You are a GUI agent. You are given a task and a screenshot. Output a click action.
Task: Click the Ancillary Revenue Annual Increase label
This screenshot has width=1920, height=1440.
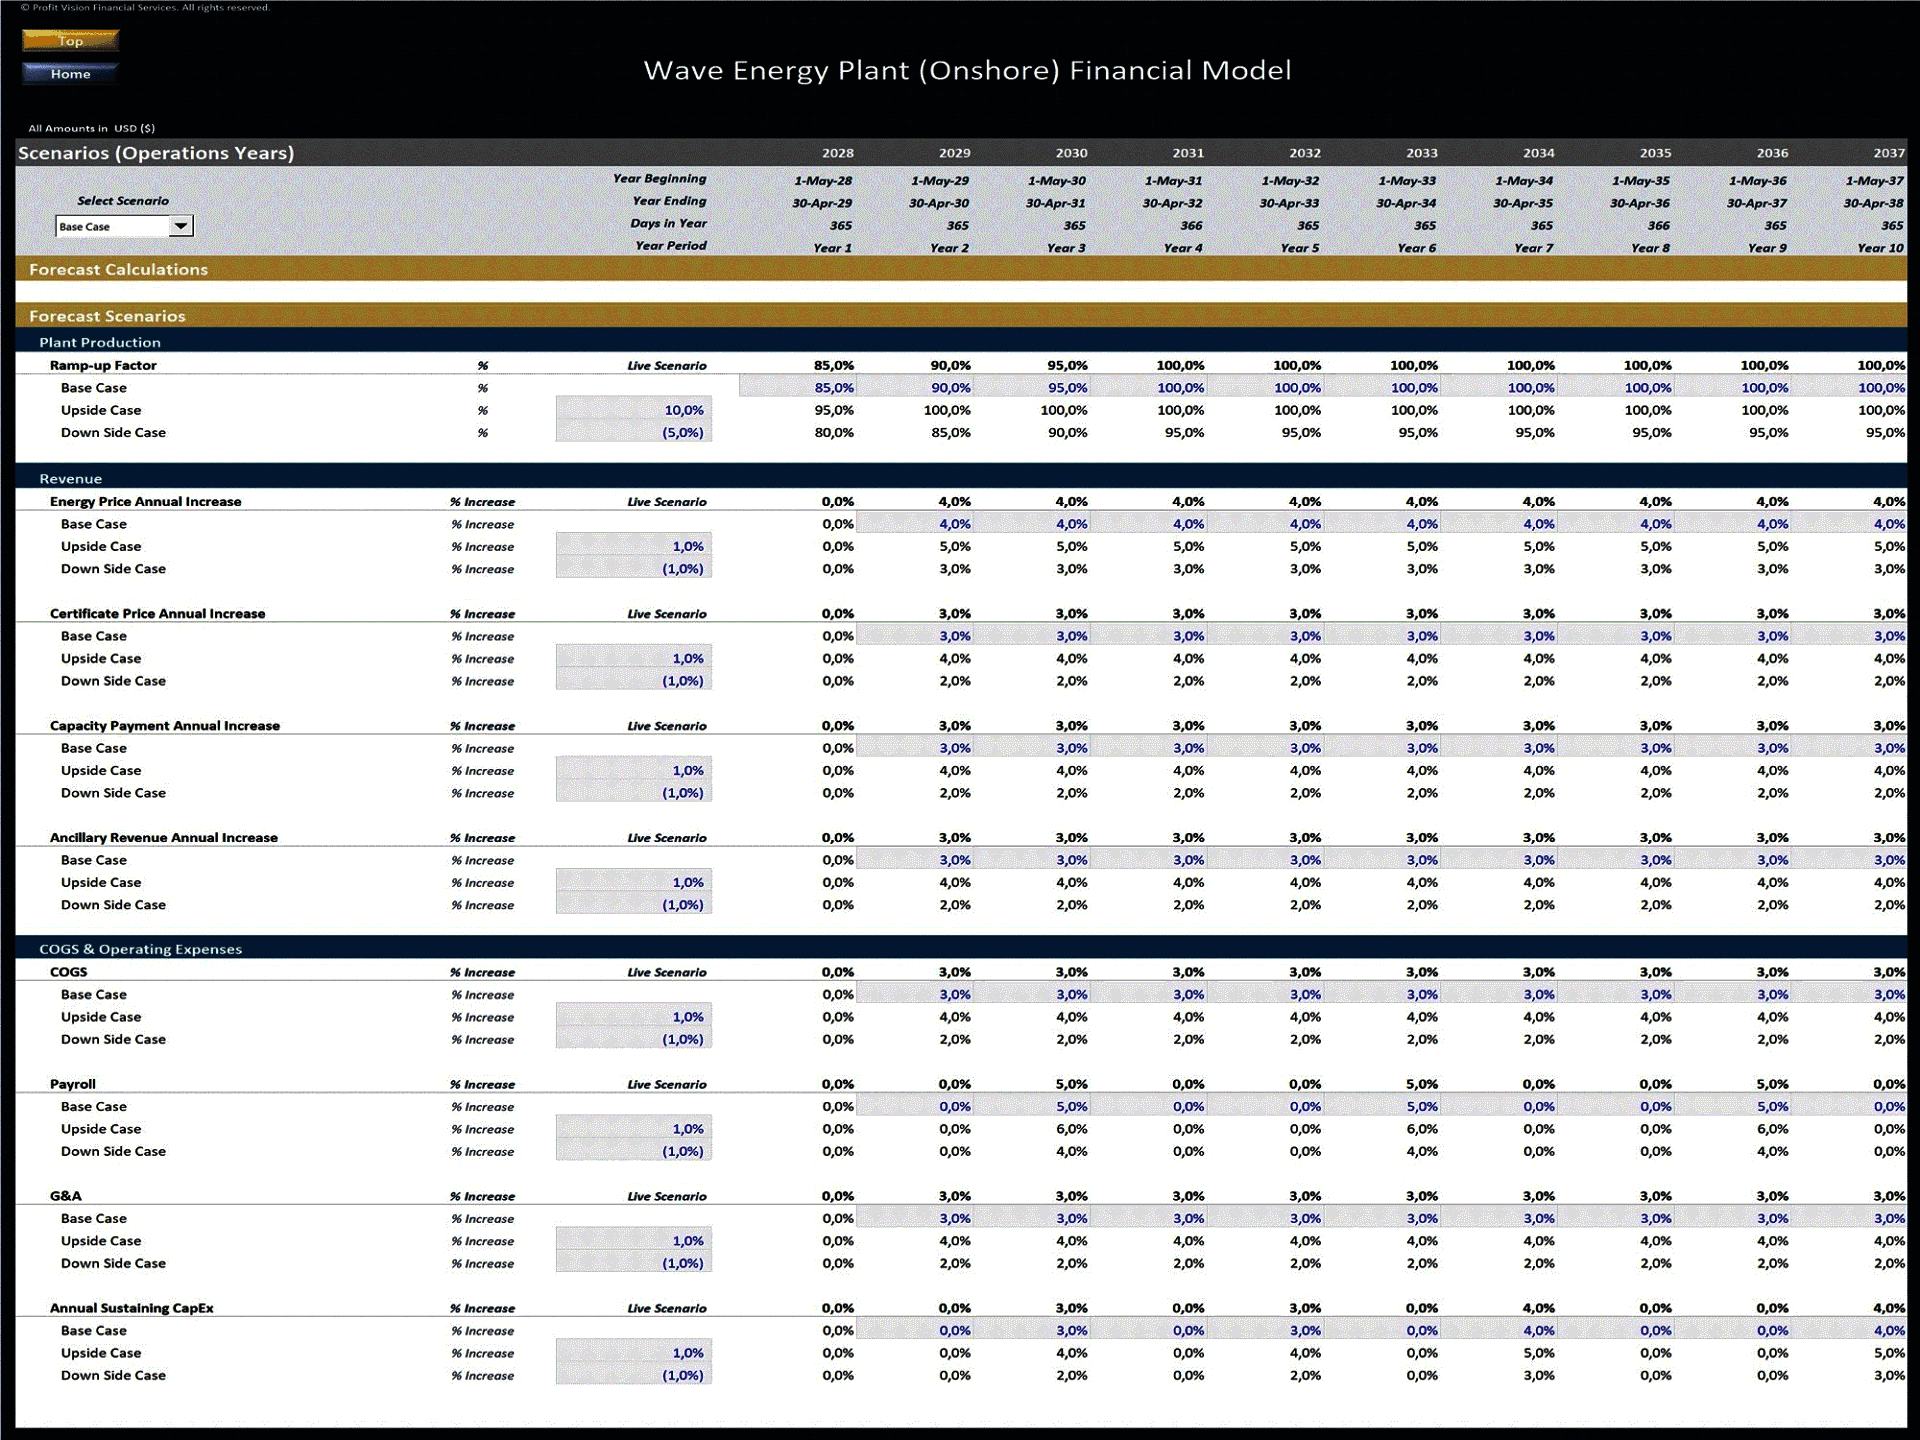tap(163, 837)
